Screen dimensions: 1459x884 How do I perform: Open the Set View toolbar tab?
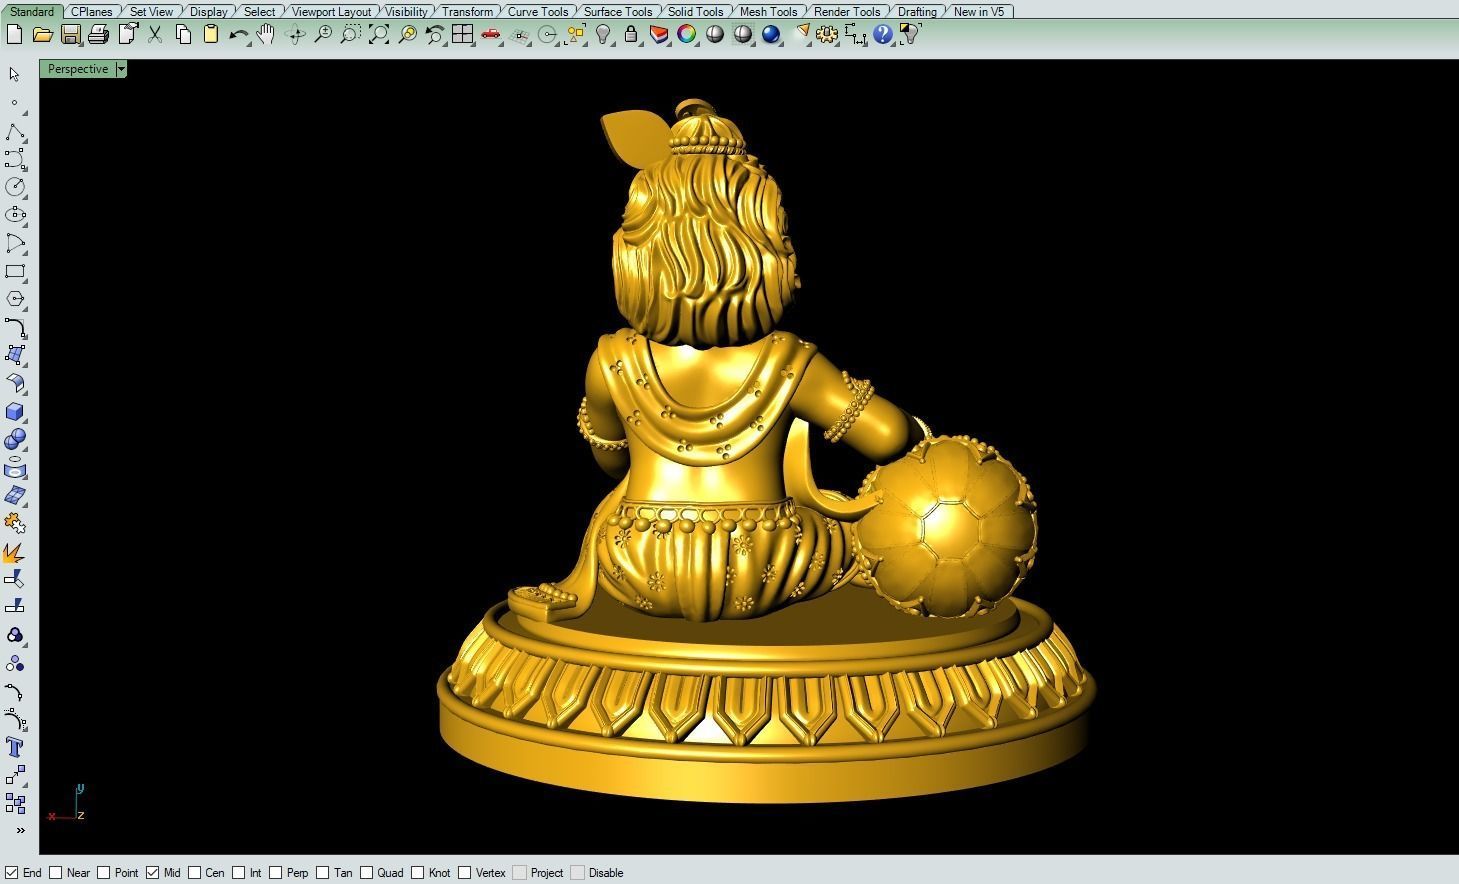(x=152, y=12)
